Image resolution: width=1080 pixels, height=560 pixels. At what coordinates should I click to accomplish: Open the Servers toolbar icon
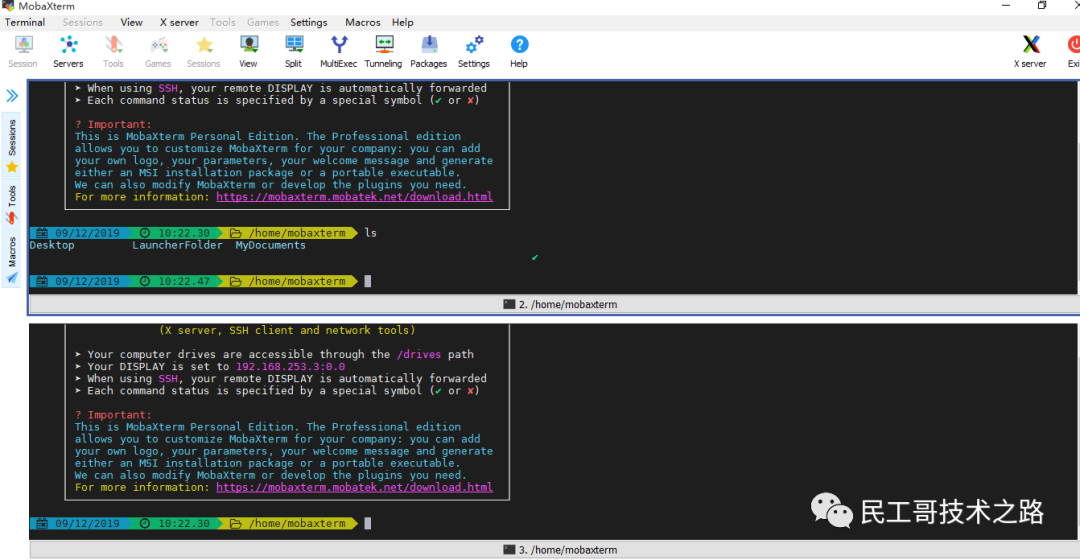pos(68,52)
